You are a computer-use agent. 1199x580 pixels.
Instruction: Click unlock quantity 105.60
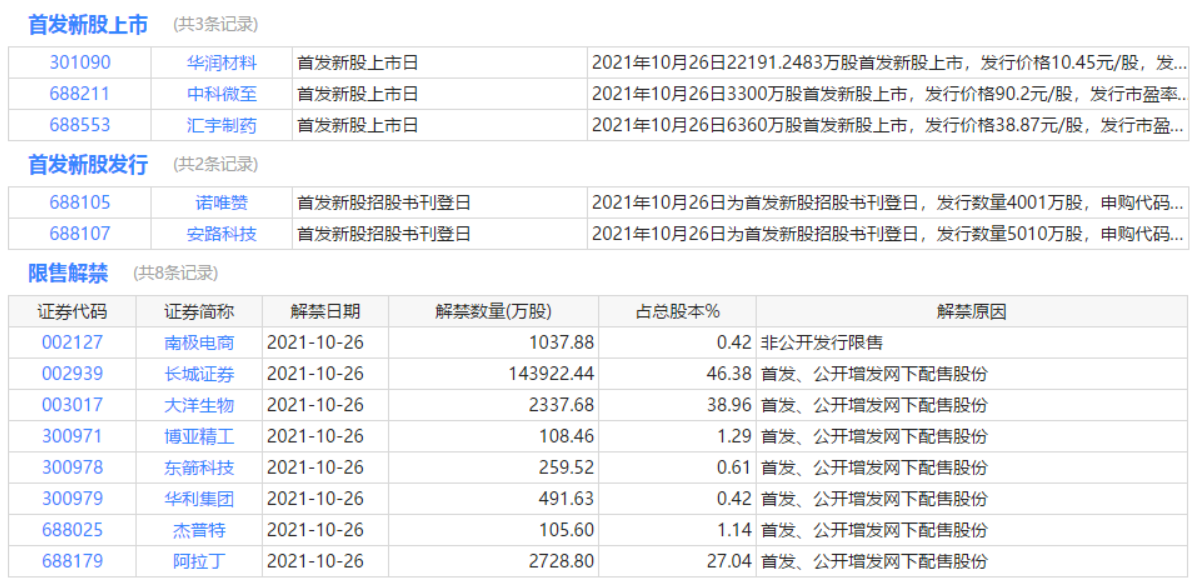pyautogui.click(x=566, y=529)
